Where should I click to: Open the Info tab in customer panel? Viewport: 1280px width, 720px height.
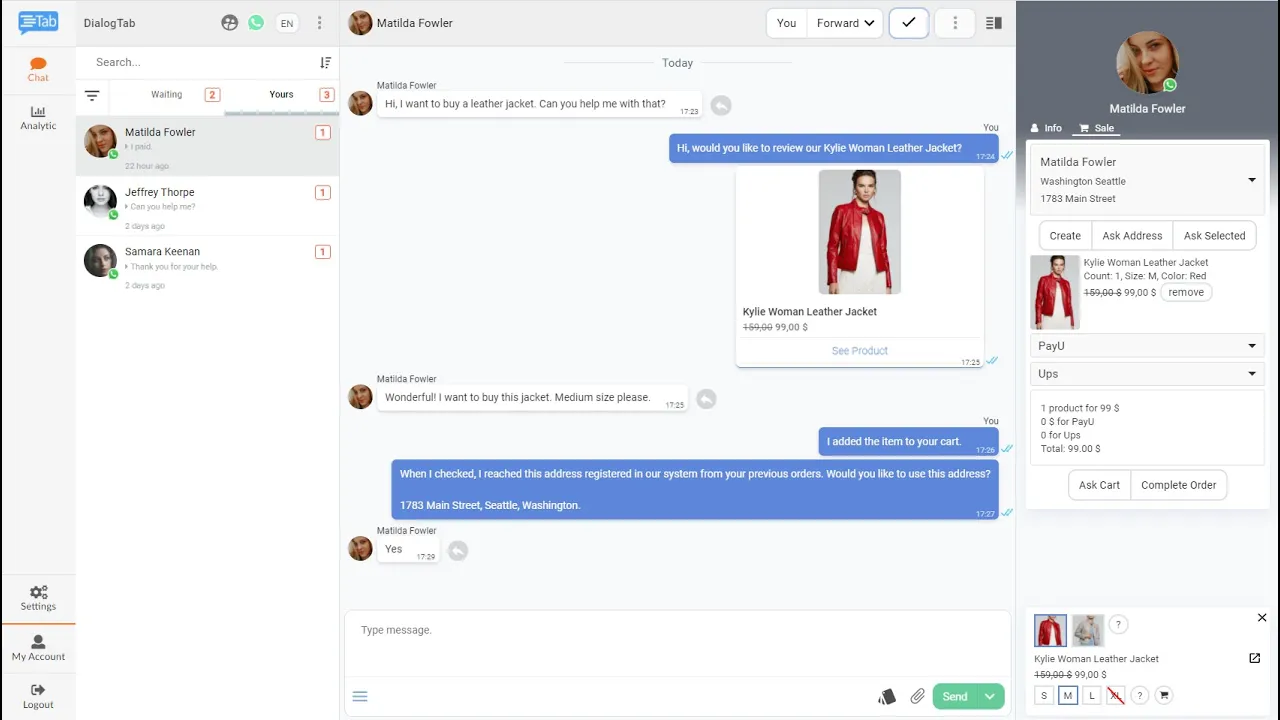1046,128
